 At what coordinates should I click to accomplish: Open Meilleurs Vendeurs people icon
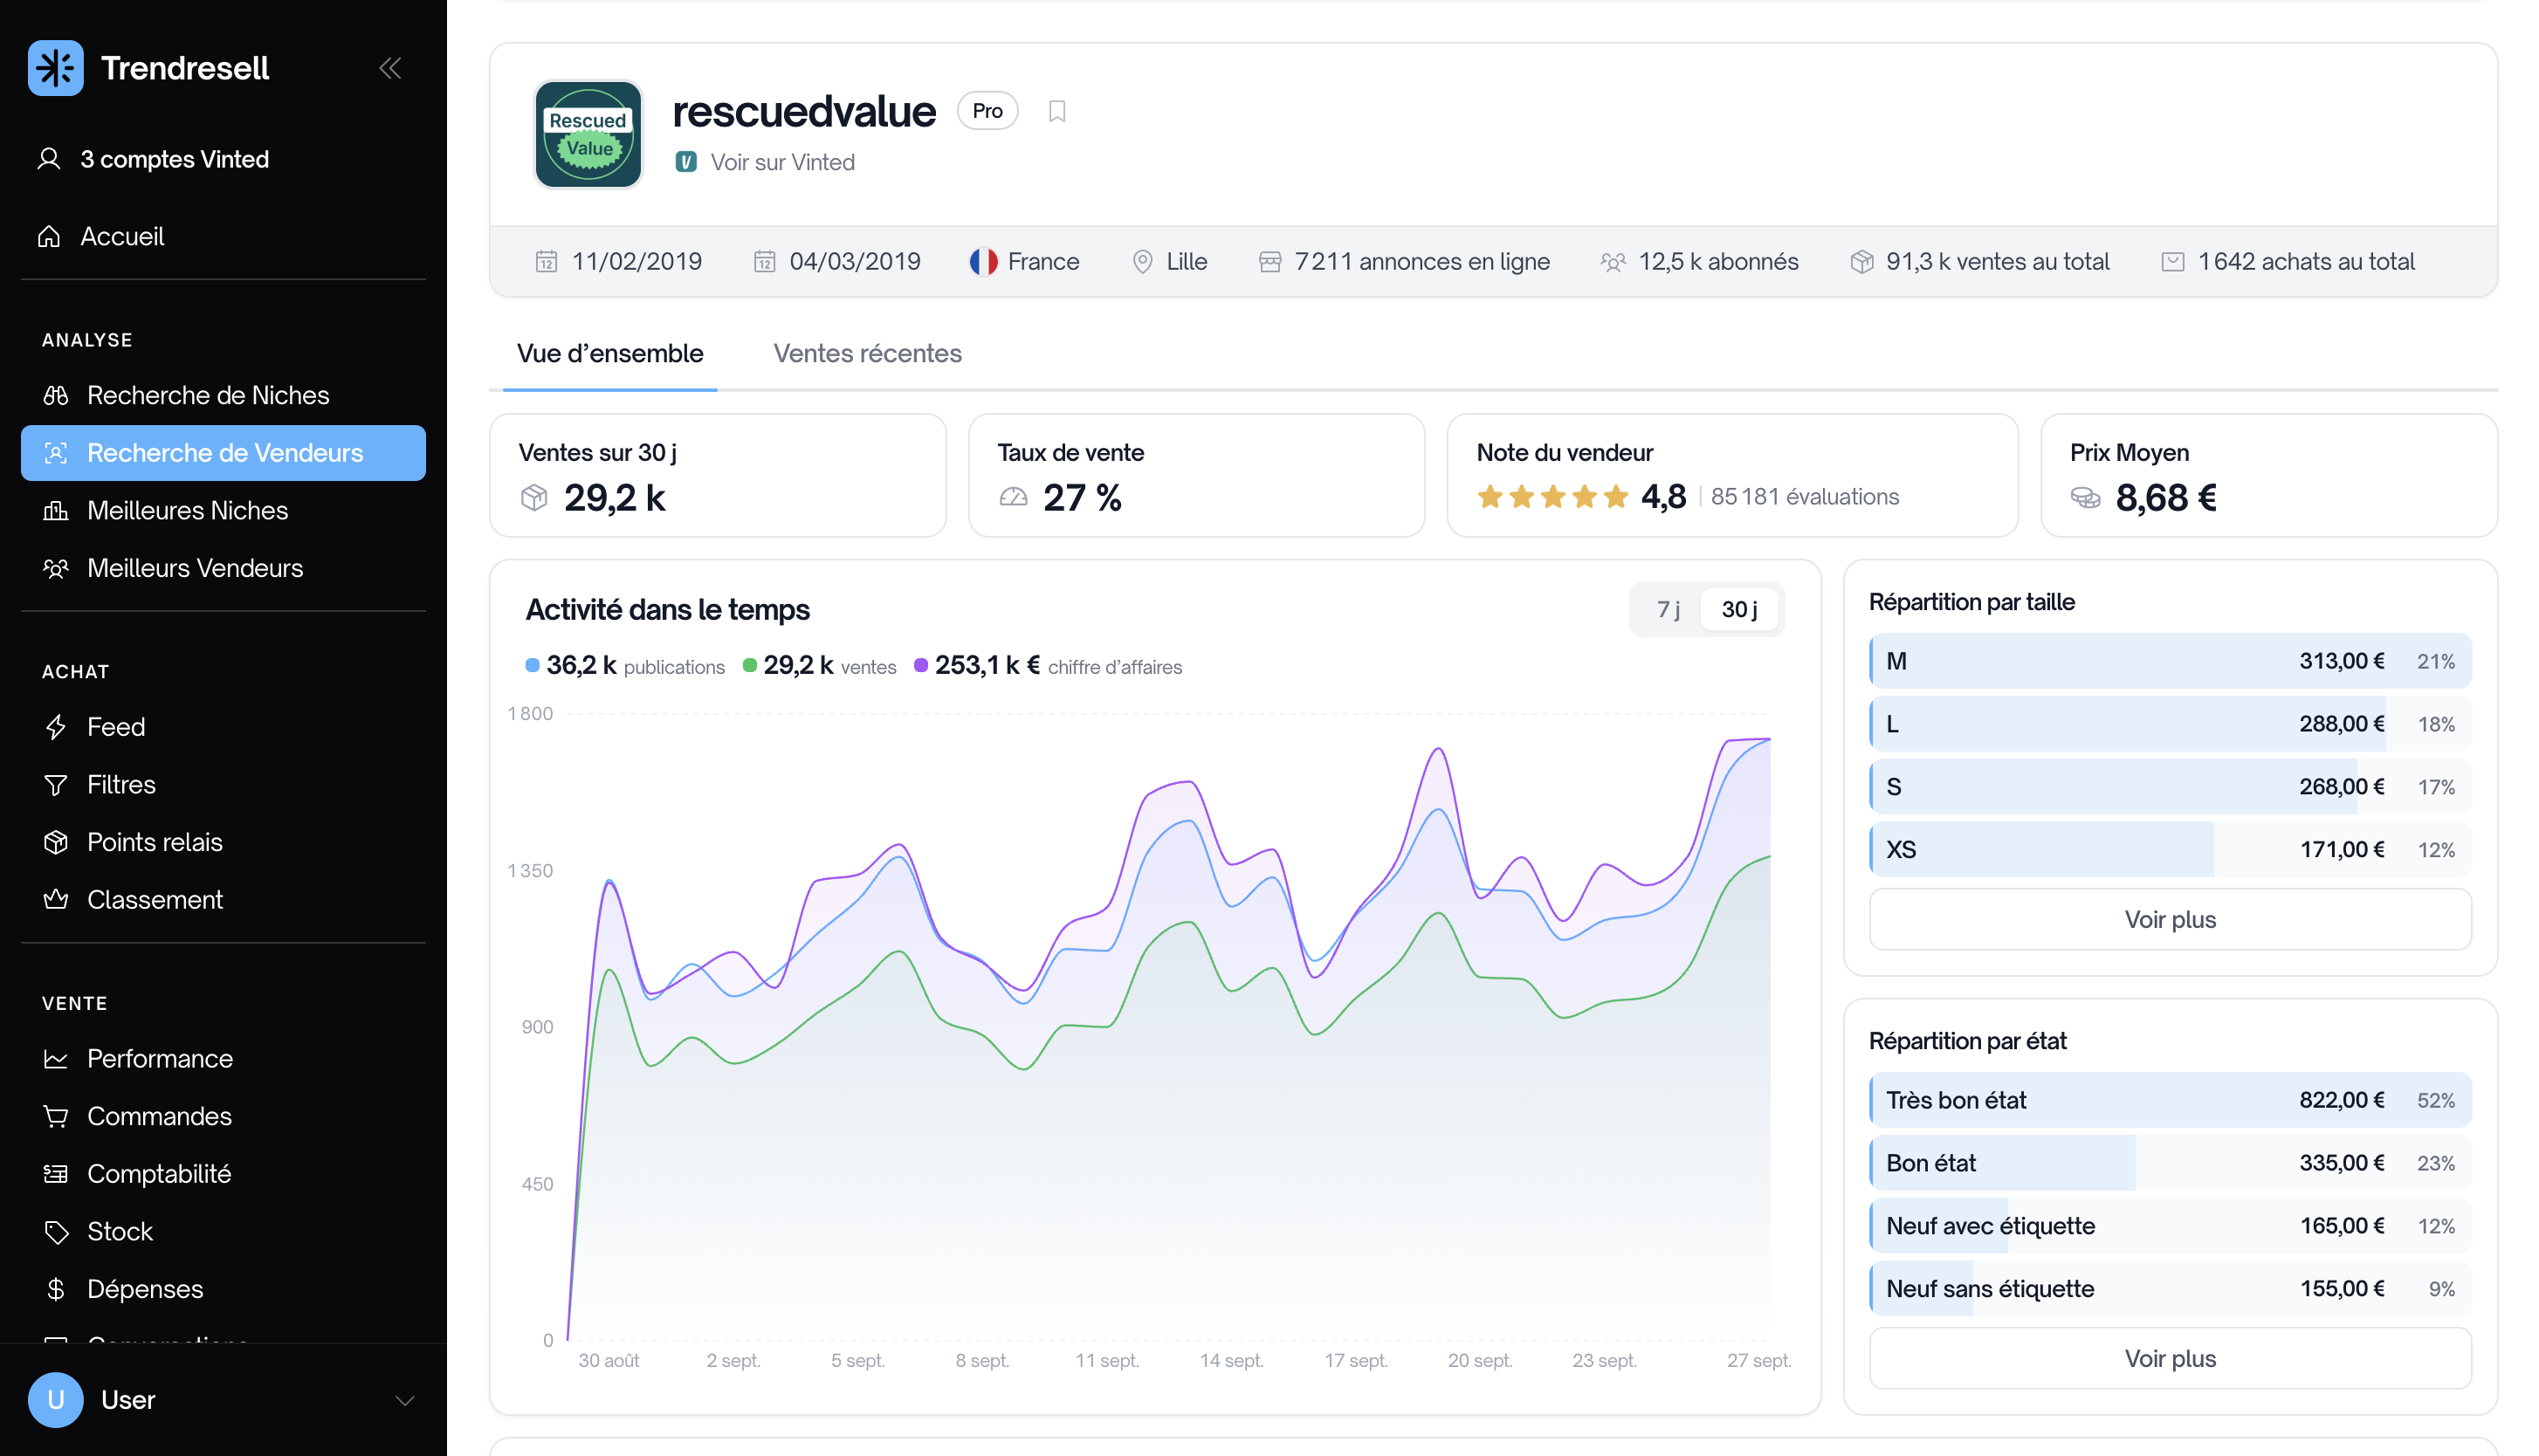click(56, 568)
